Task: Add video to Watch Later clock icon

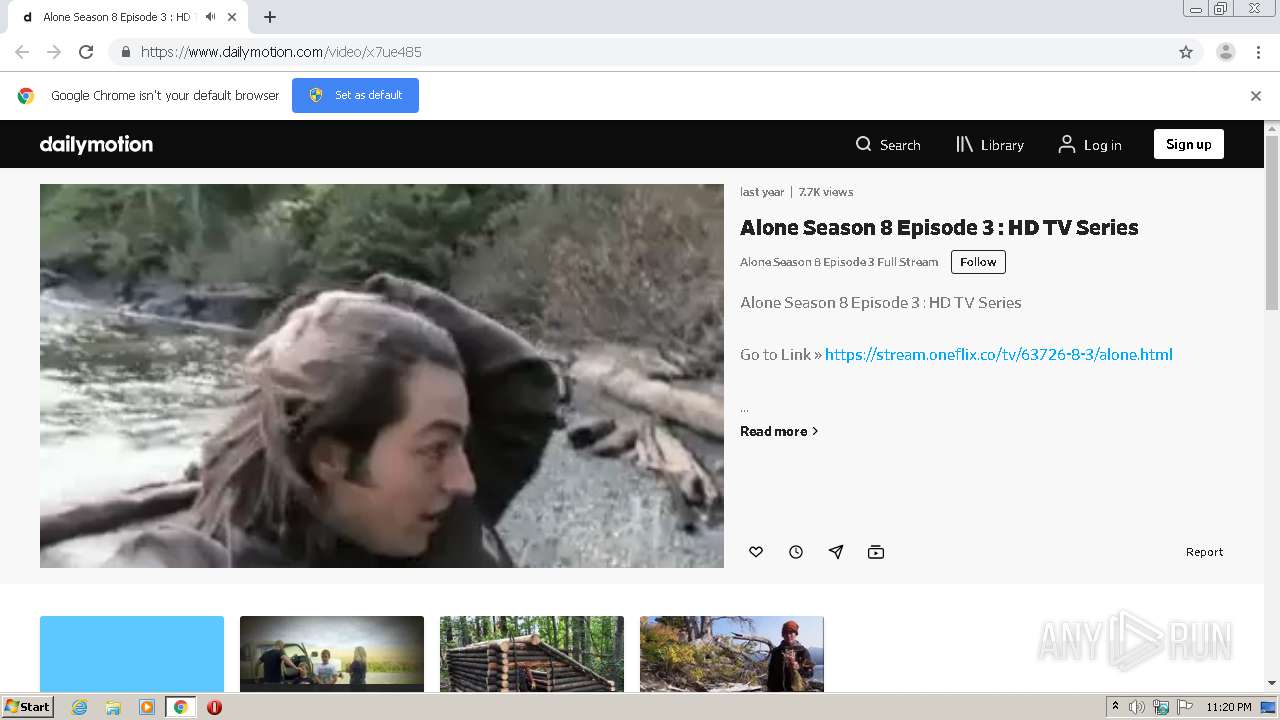Action: [796, 552]
